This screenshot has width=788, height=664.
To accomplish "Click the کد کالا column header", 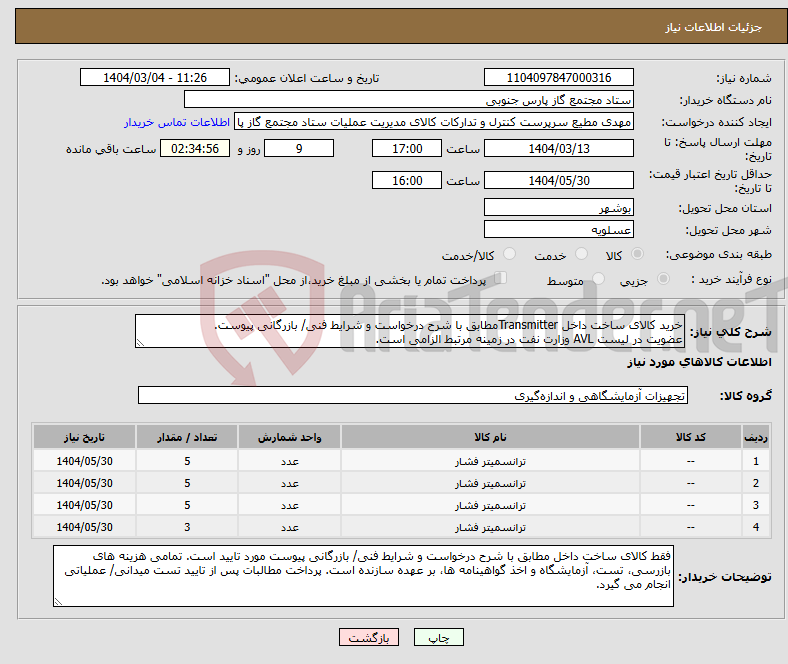I will 691,437.
